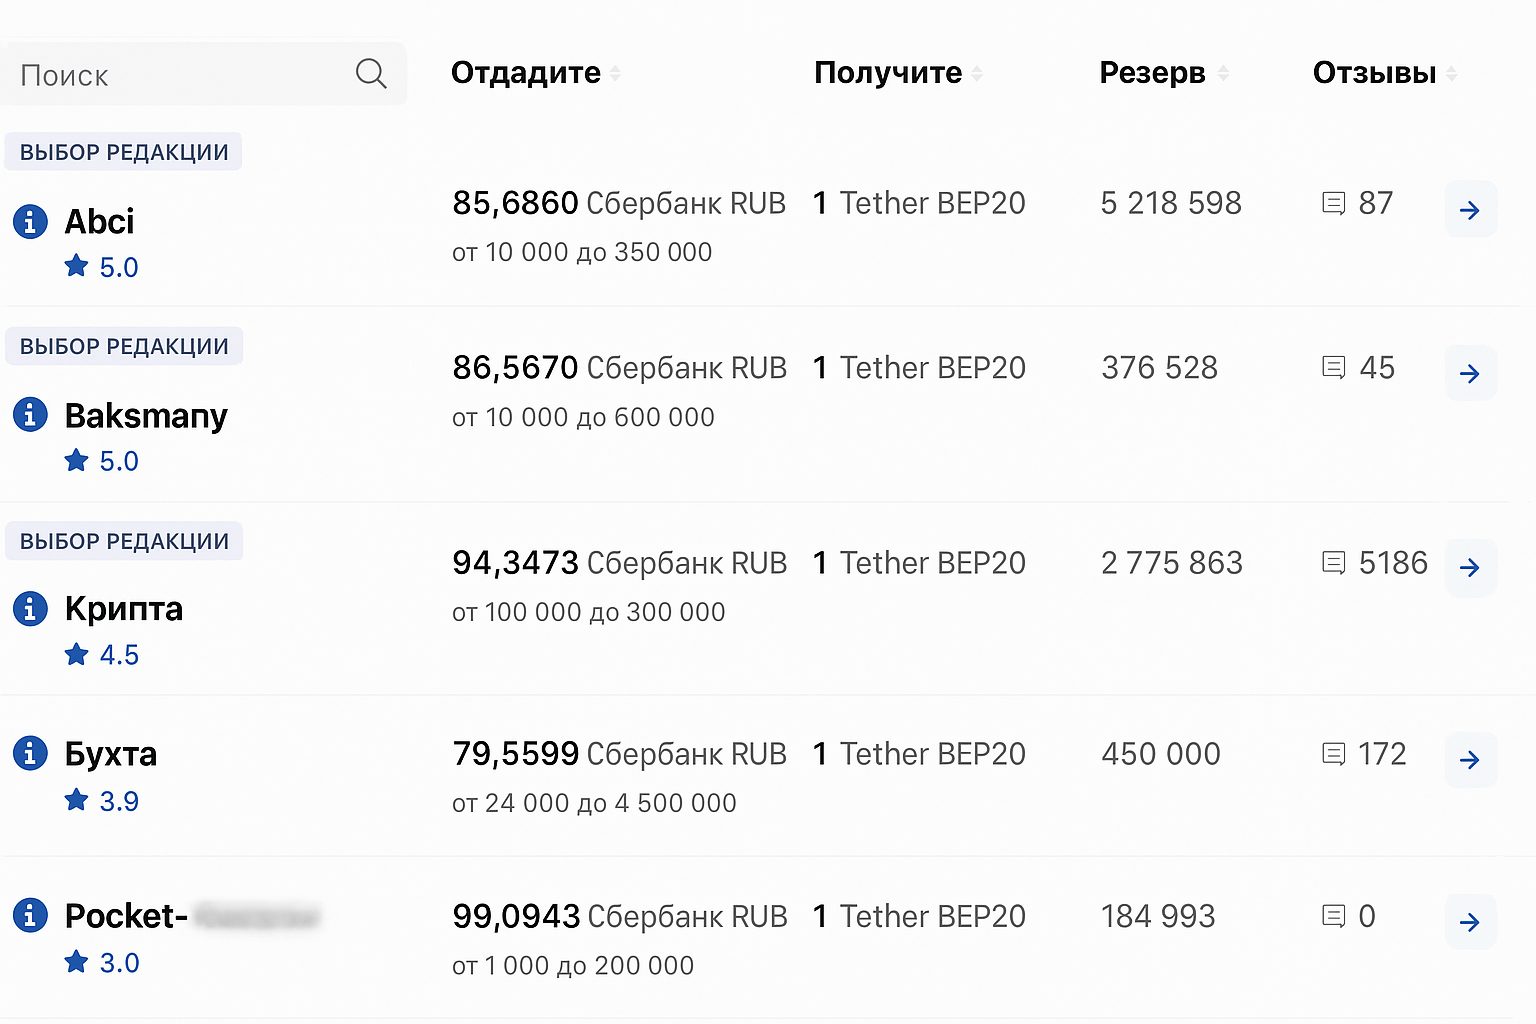Open the 172 reviews for Бухта
Image resolution: width=1536 pixels, height=1024 pixels.
[1364, 754]
